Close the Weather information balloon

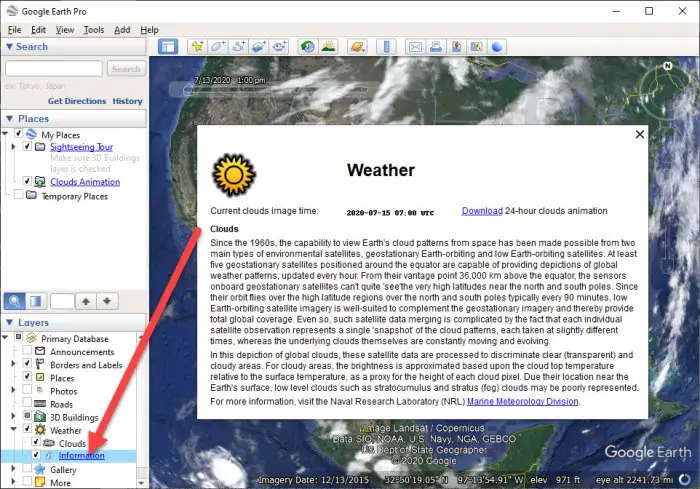point(639,134)
